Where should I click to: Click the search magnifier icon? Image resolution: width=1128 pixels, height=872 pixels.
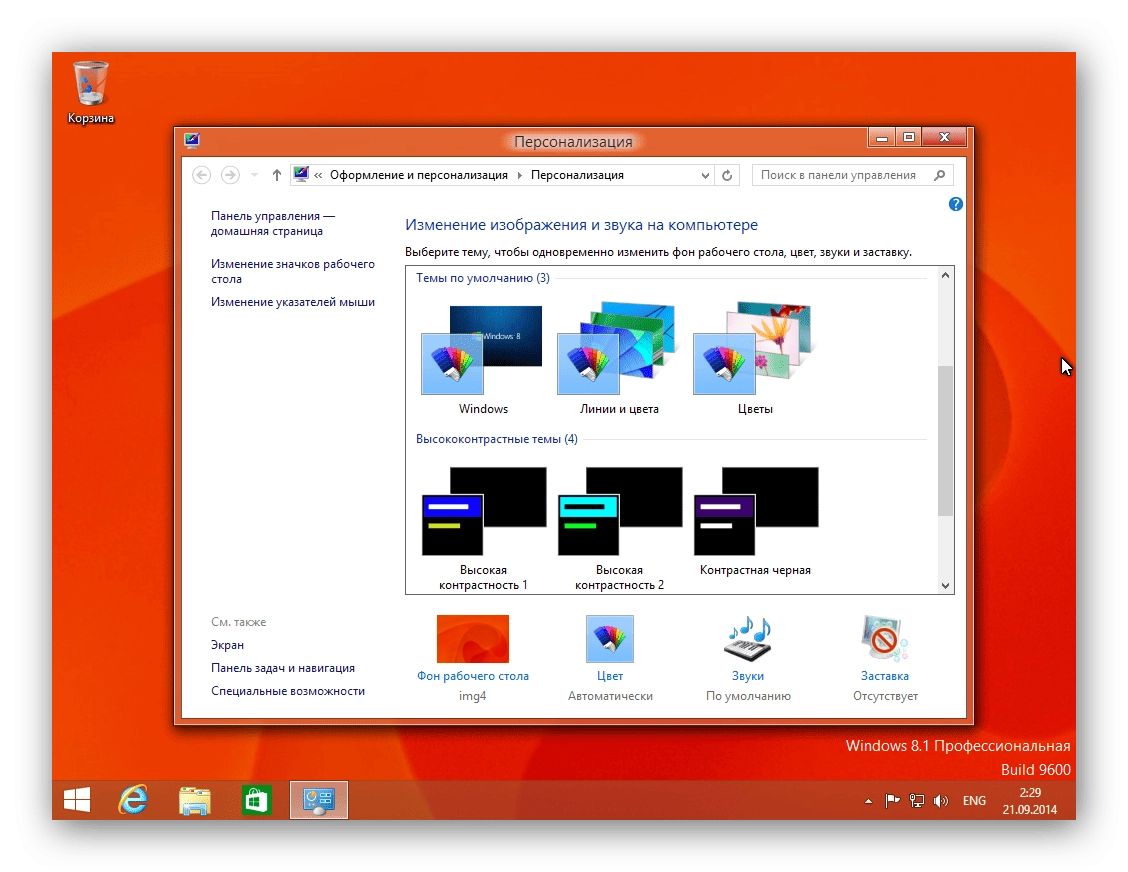point(940,175)
